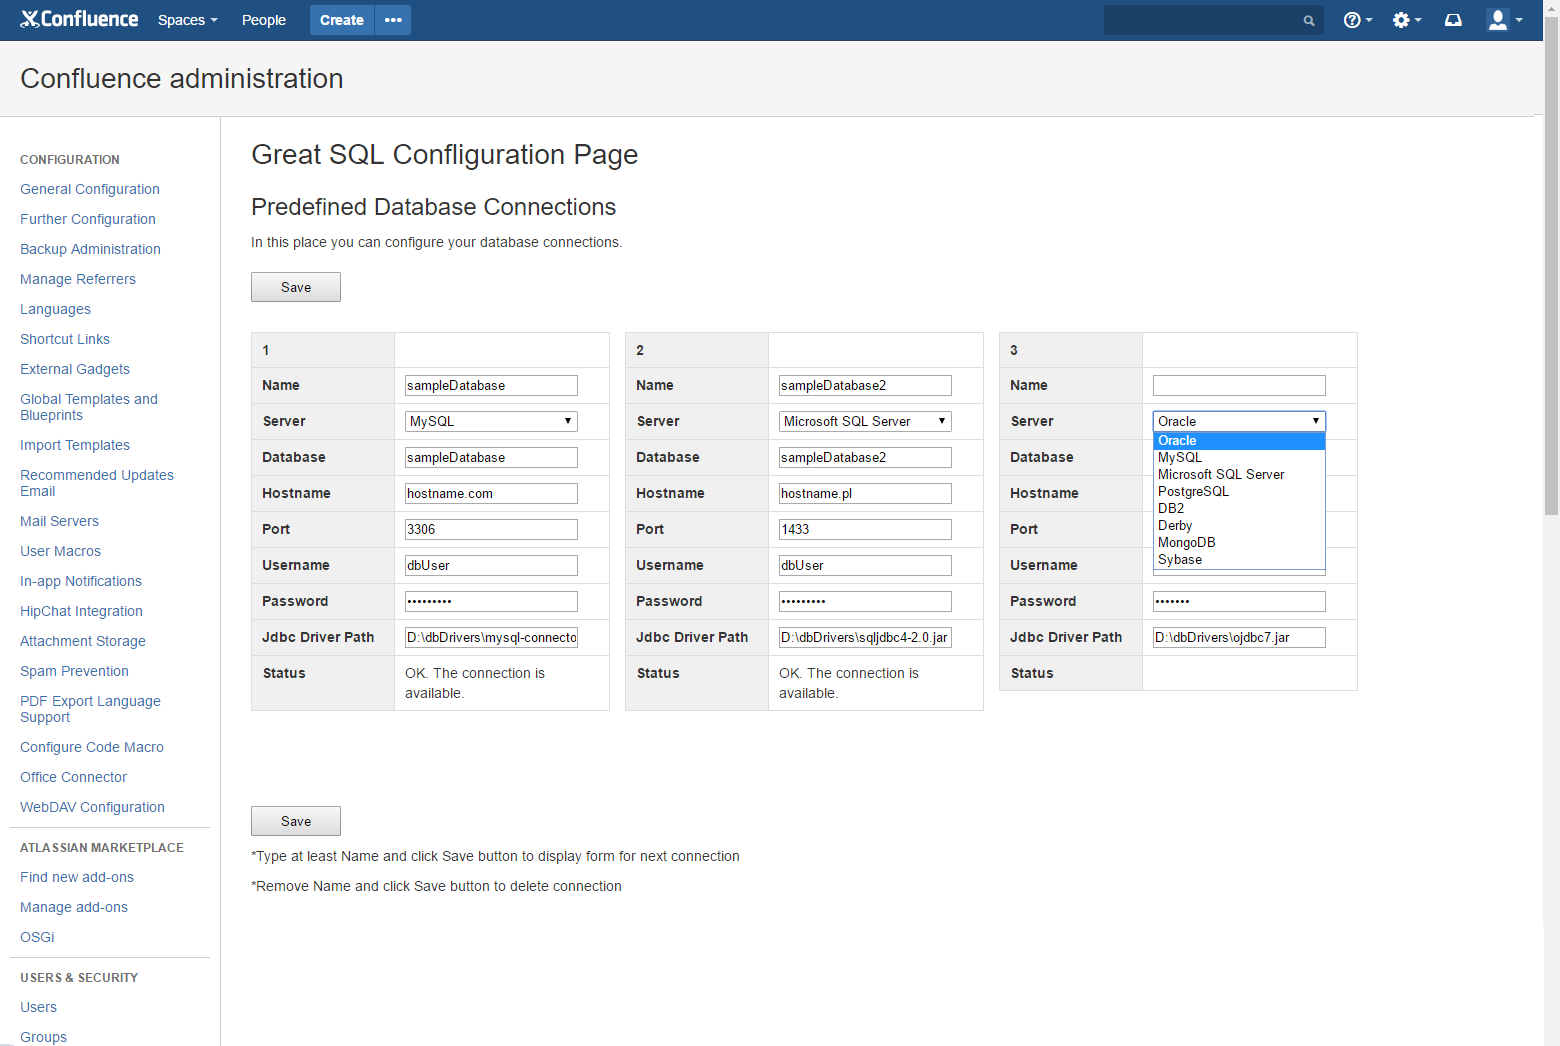Viewport: 1560px width, 1046px height.
Task: Open Configure Code Macro link
Action: coord(92,747)
